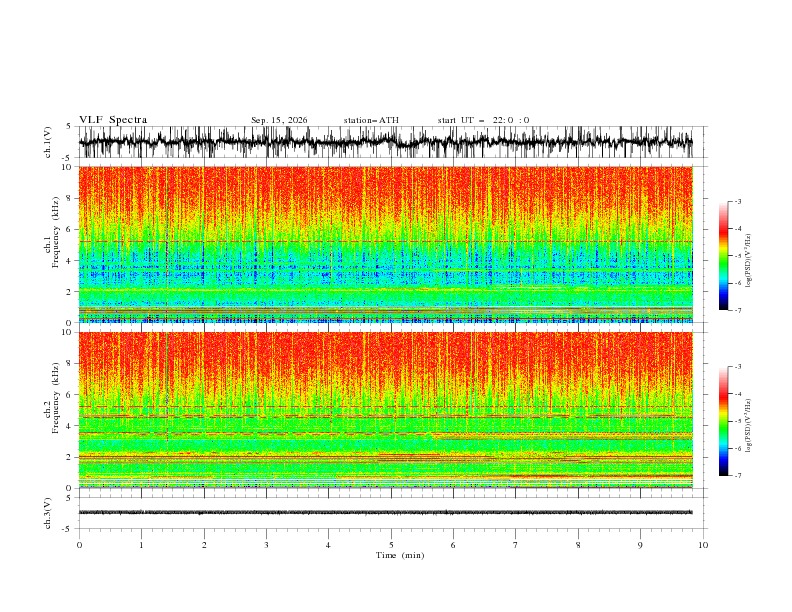The width and height of the screenshot is (792, 612).
Task: Click the ch.3(V) axis label
Action: (x=48, y=513)
